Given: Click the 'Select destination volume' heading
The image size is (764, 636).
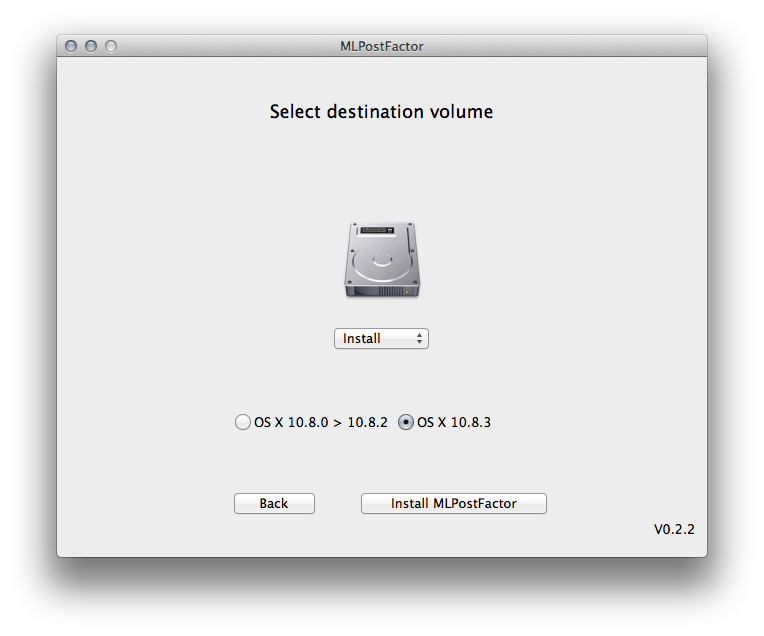Looking at the screenshot, I should point(381,112).
